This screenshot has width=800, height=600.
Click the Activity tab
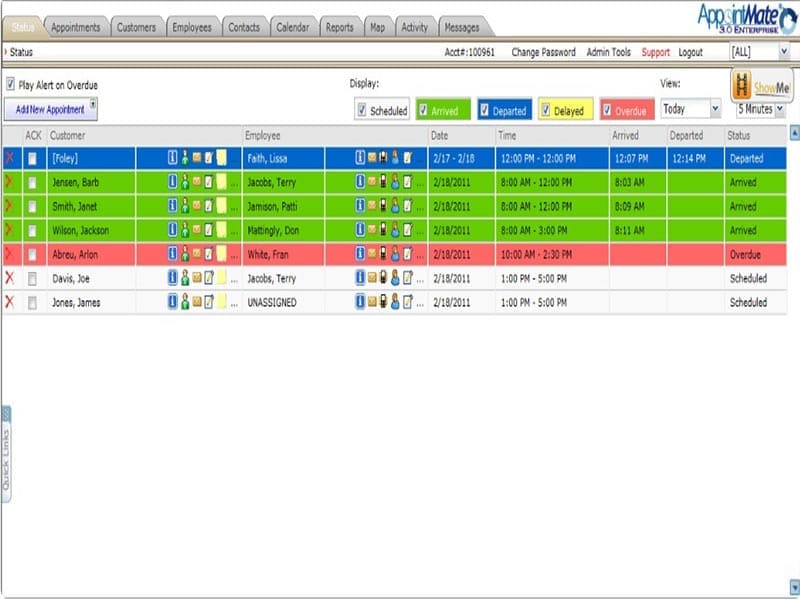point(414,27)
